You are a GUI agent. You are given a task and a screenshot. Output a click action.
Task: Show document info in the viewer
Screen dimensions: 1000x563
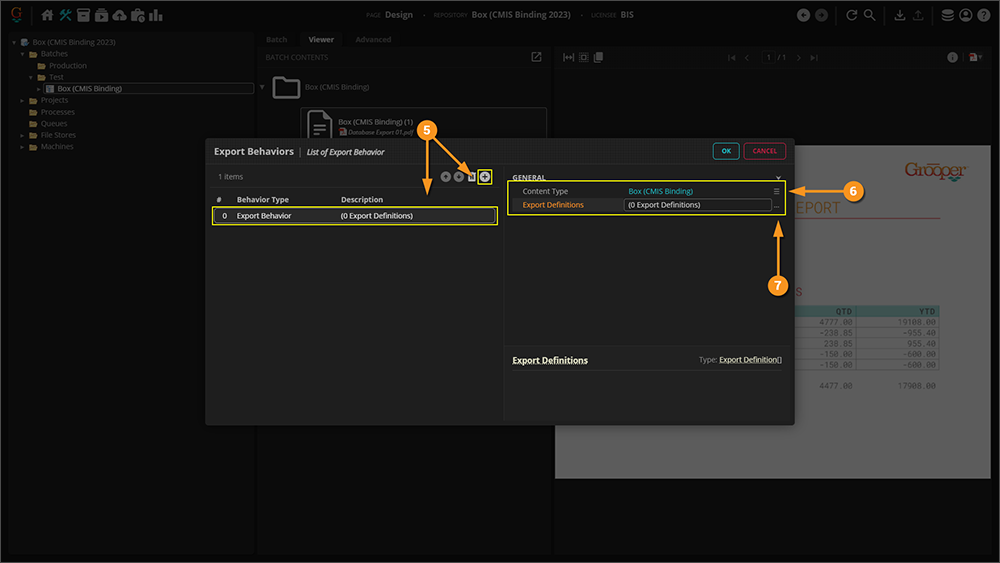(x=952, y=57)
